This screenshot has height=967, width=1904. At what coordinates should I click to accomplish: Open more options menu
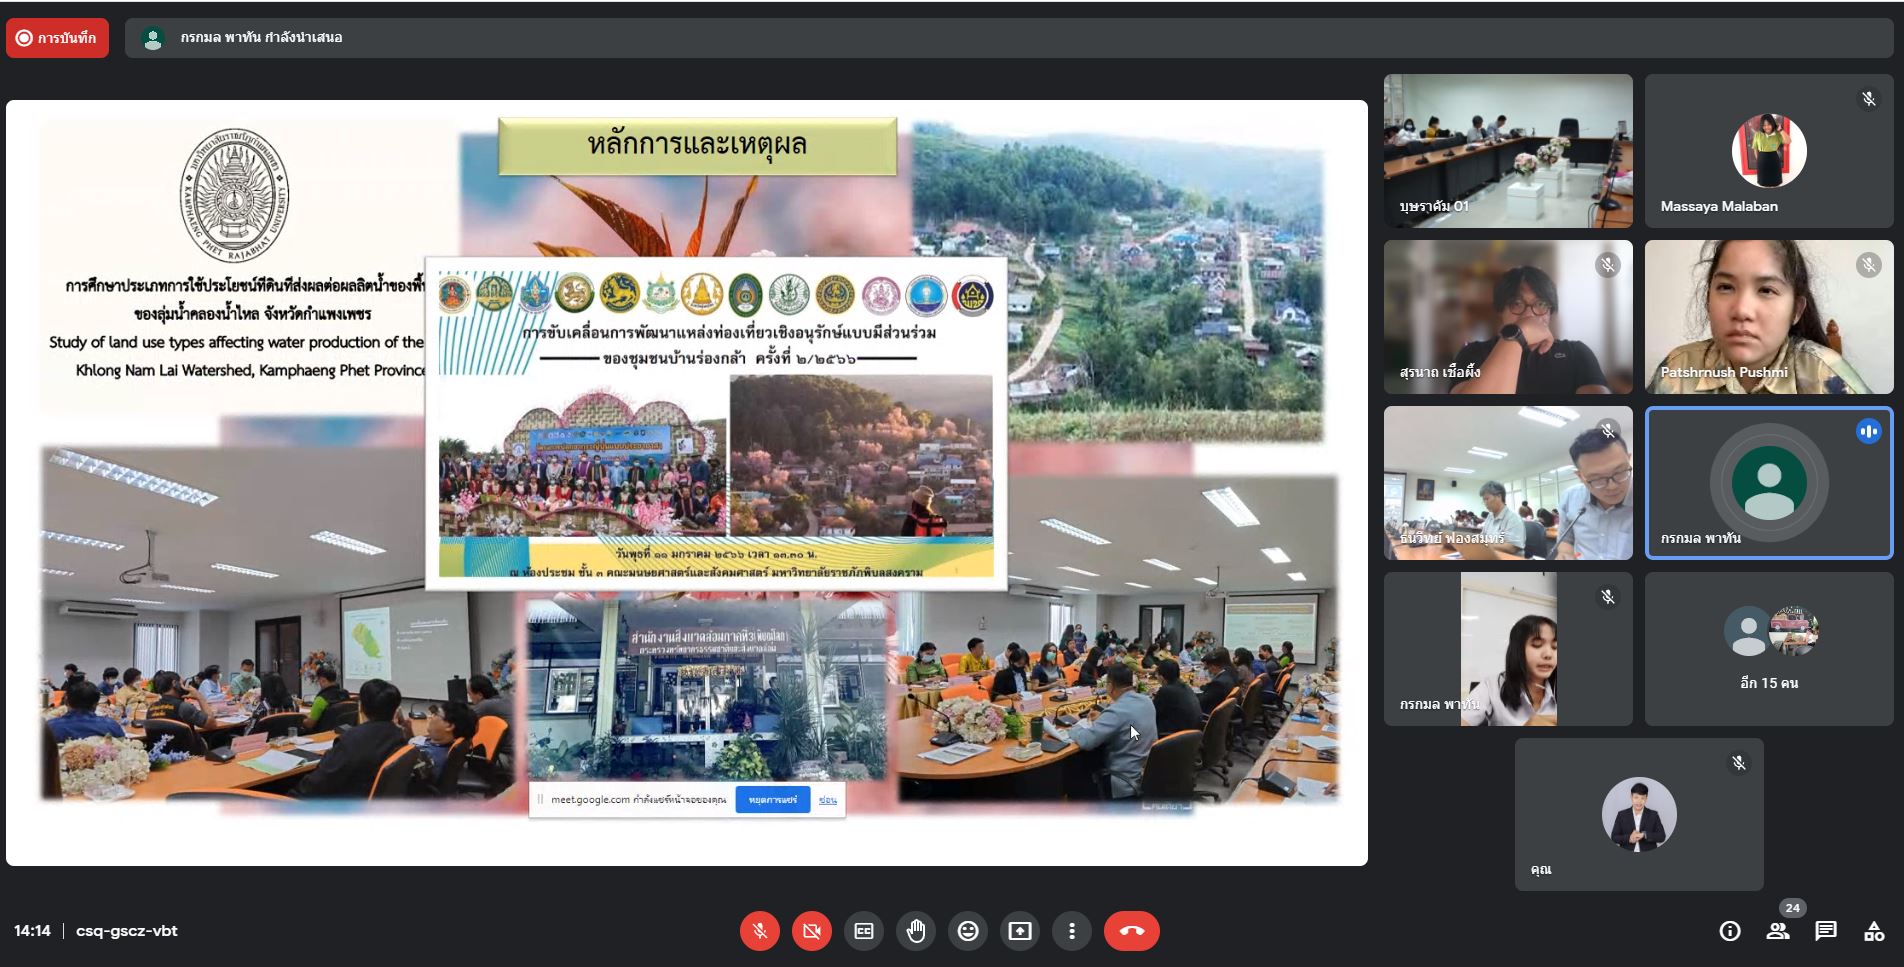point(1072,931)
